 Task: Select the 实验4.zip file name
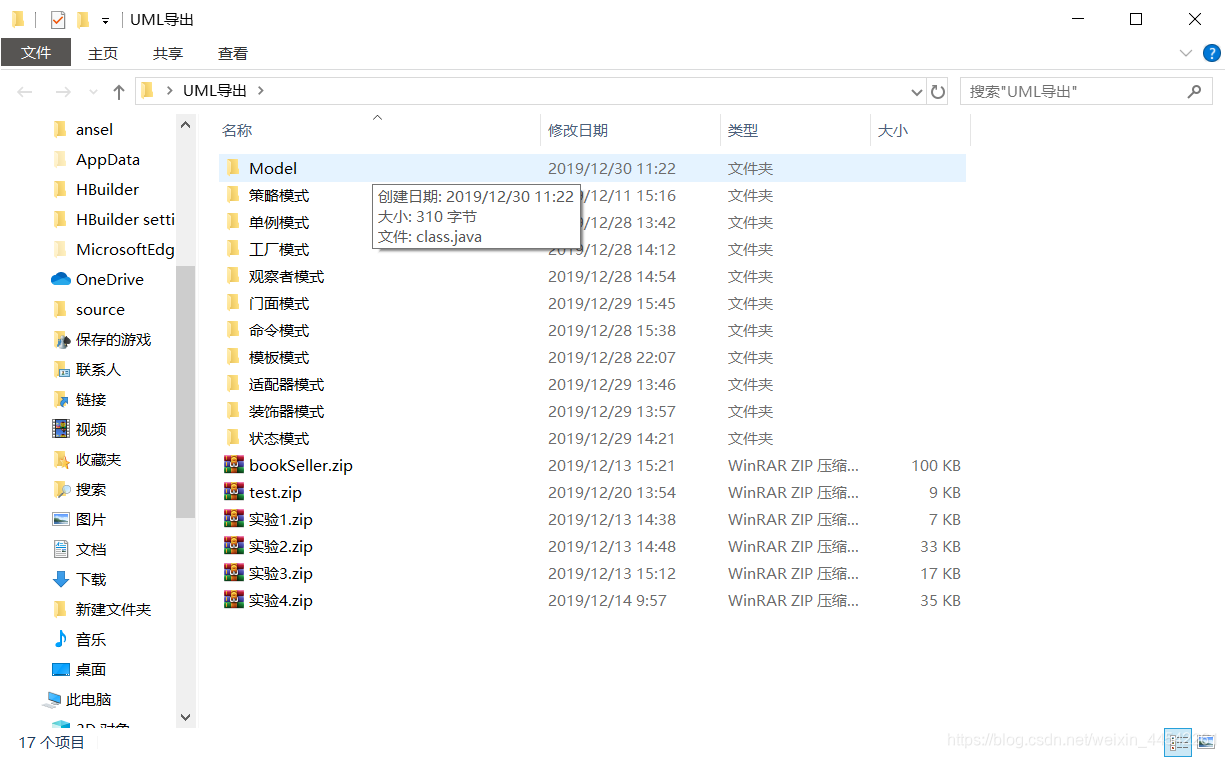[x=281, y=600]
